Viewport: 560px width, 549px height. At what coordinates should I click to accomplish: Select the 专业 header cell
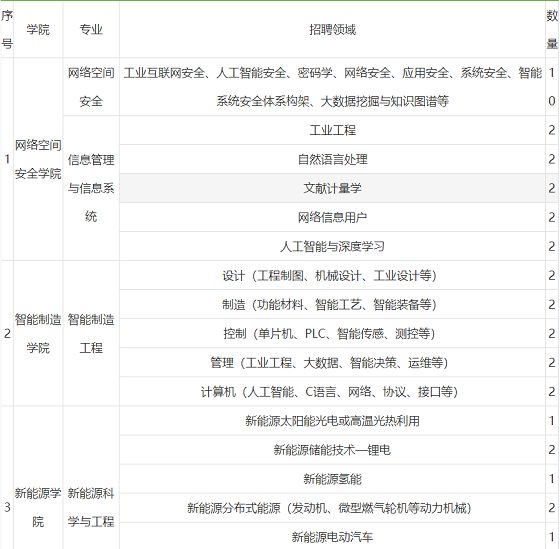tap(91, 29)
